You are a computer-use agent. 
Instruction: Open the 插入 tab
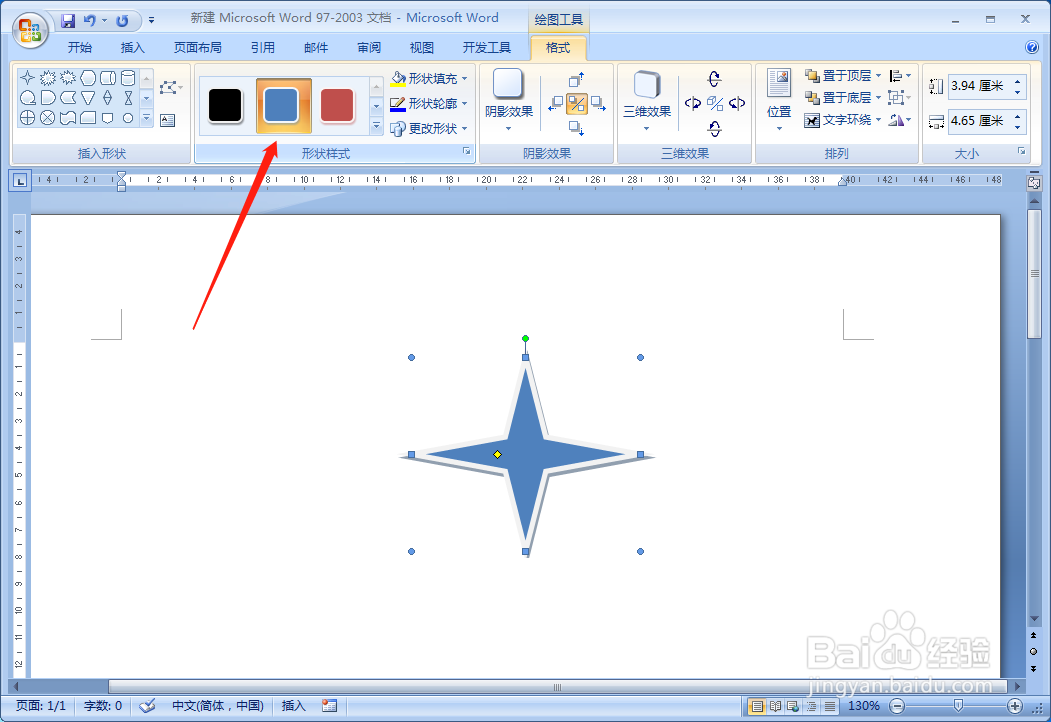133,48
